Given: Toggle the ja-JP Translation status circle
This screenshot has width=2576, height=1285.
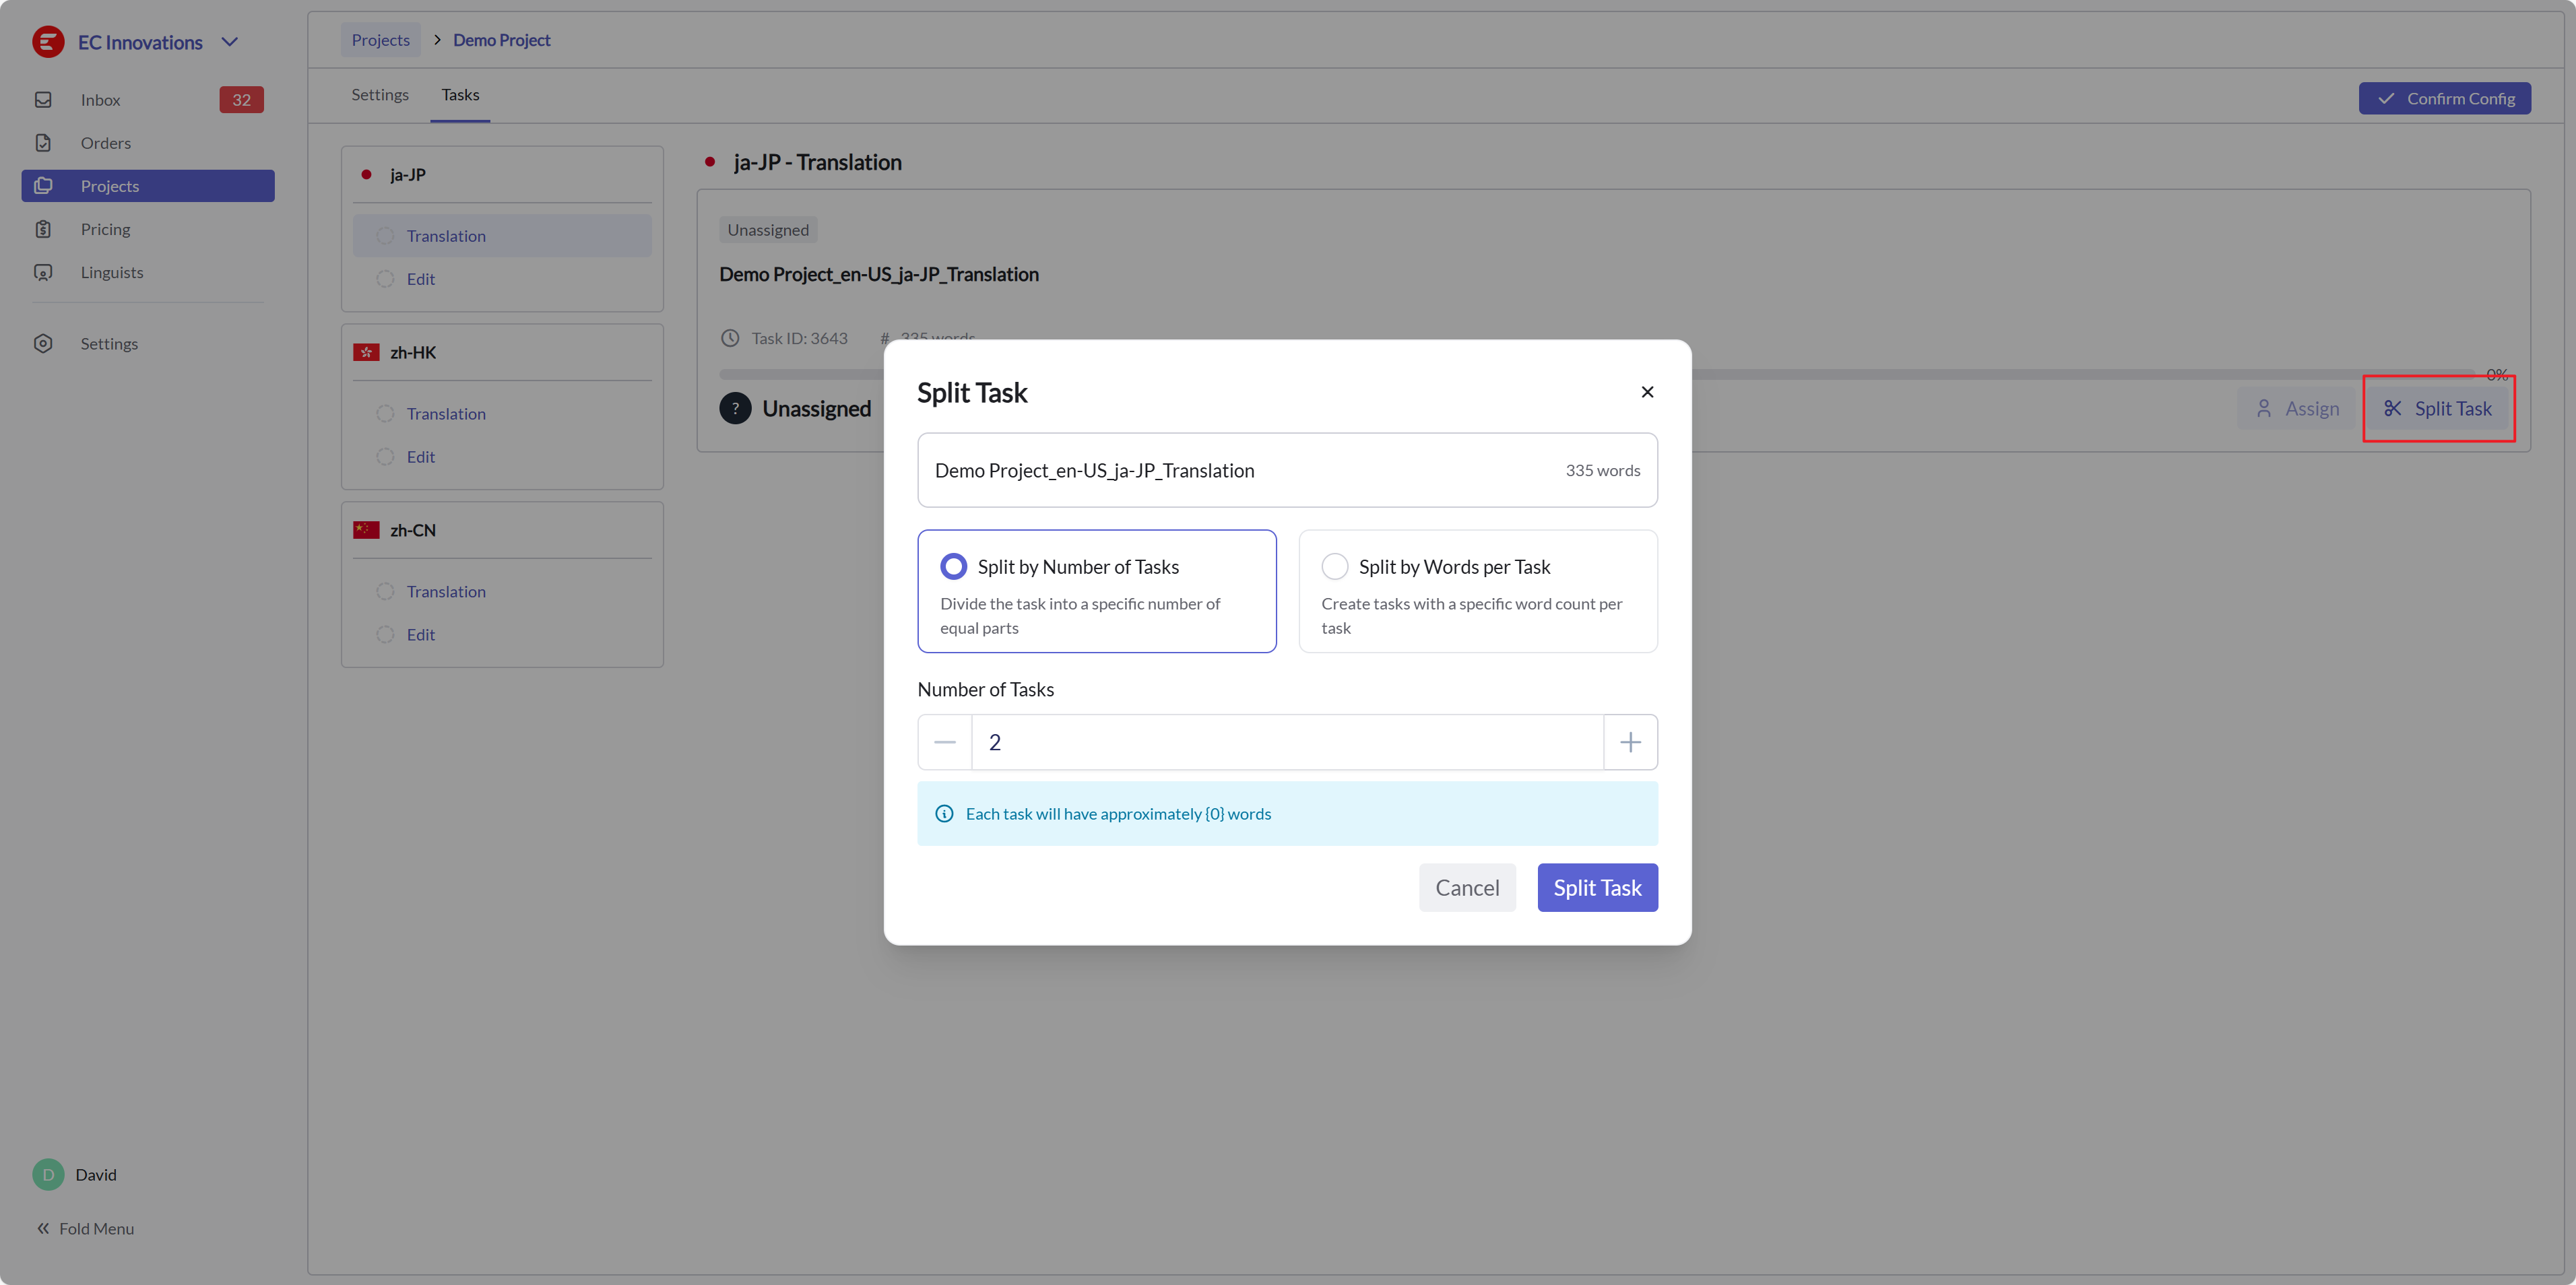Looking at the screenshot, I should (x=384, y=235).
